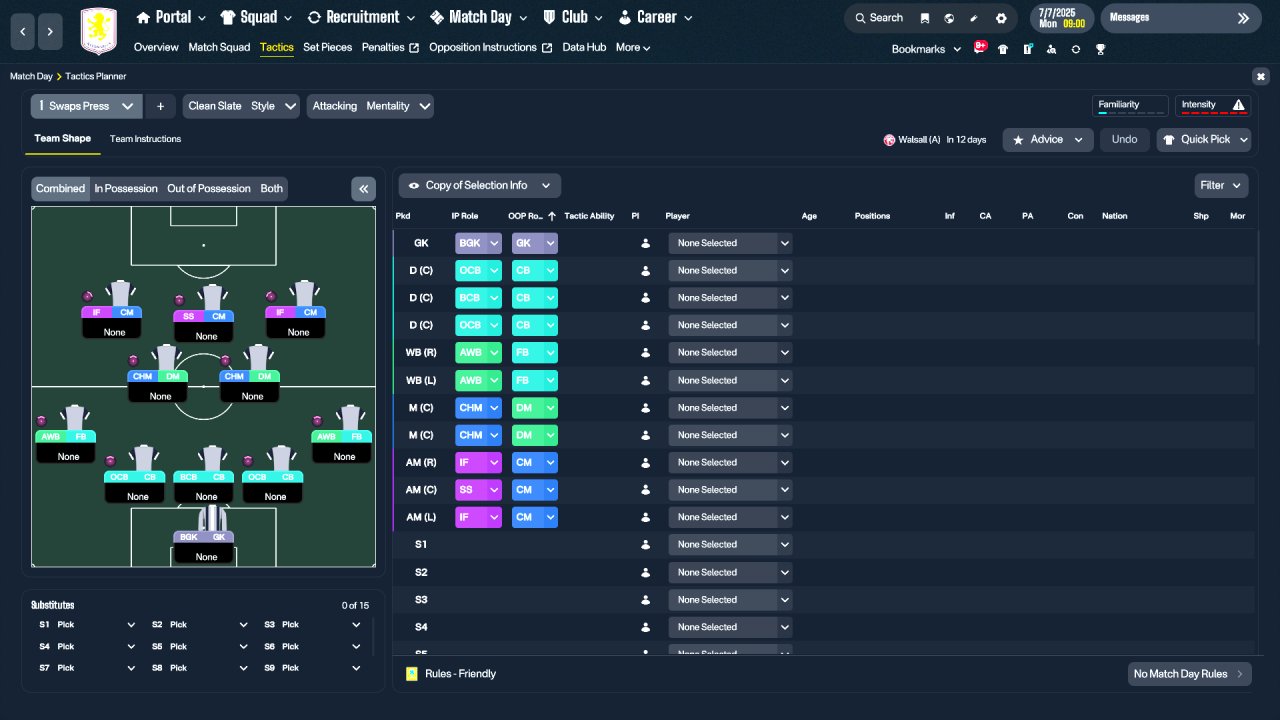
Task: Select the In Possession view toggle
Action: pyautogui.click(x=126, y=188)
